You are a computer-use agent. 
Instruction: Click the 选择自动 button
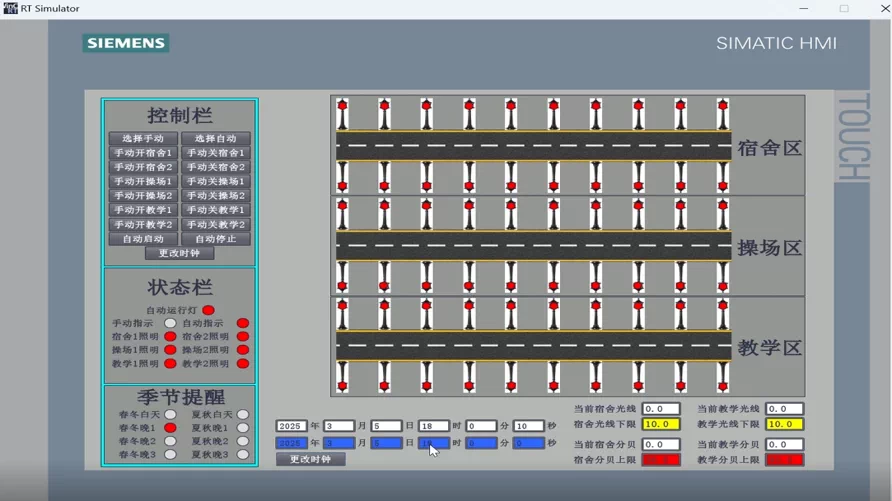click(x=216, y=138)
